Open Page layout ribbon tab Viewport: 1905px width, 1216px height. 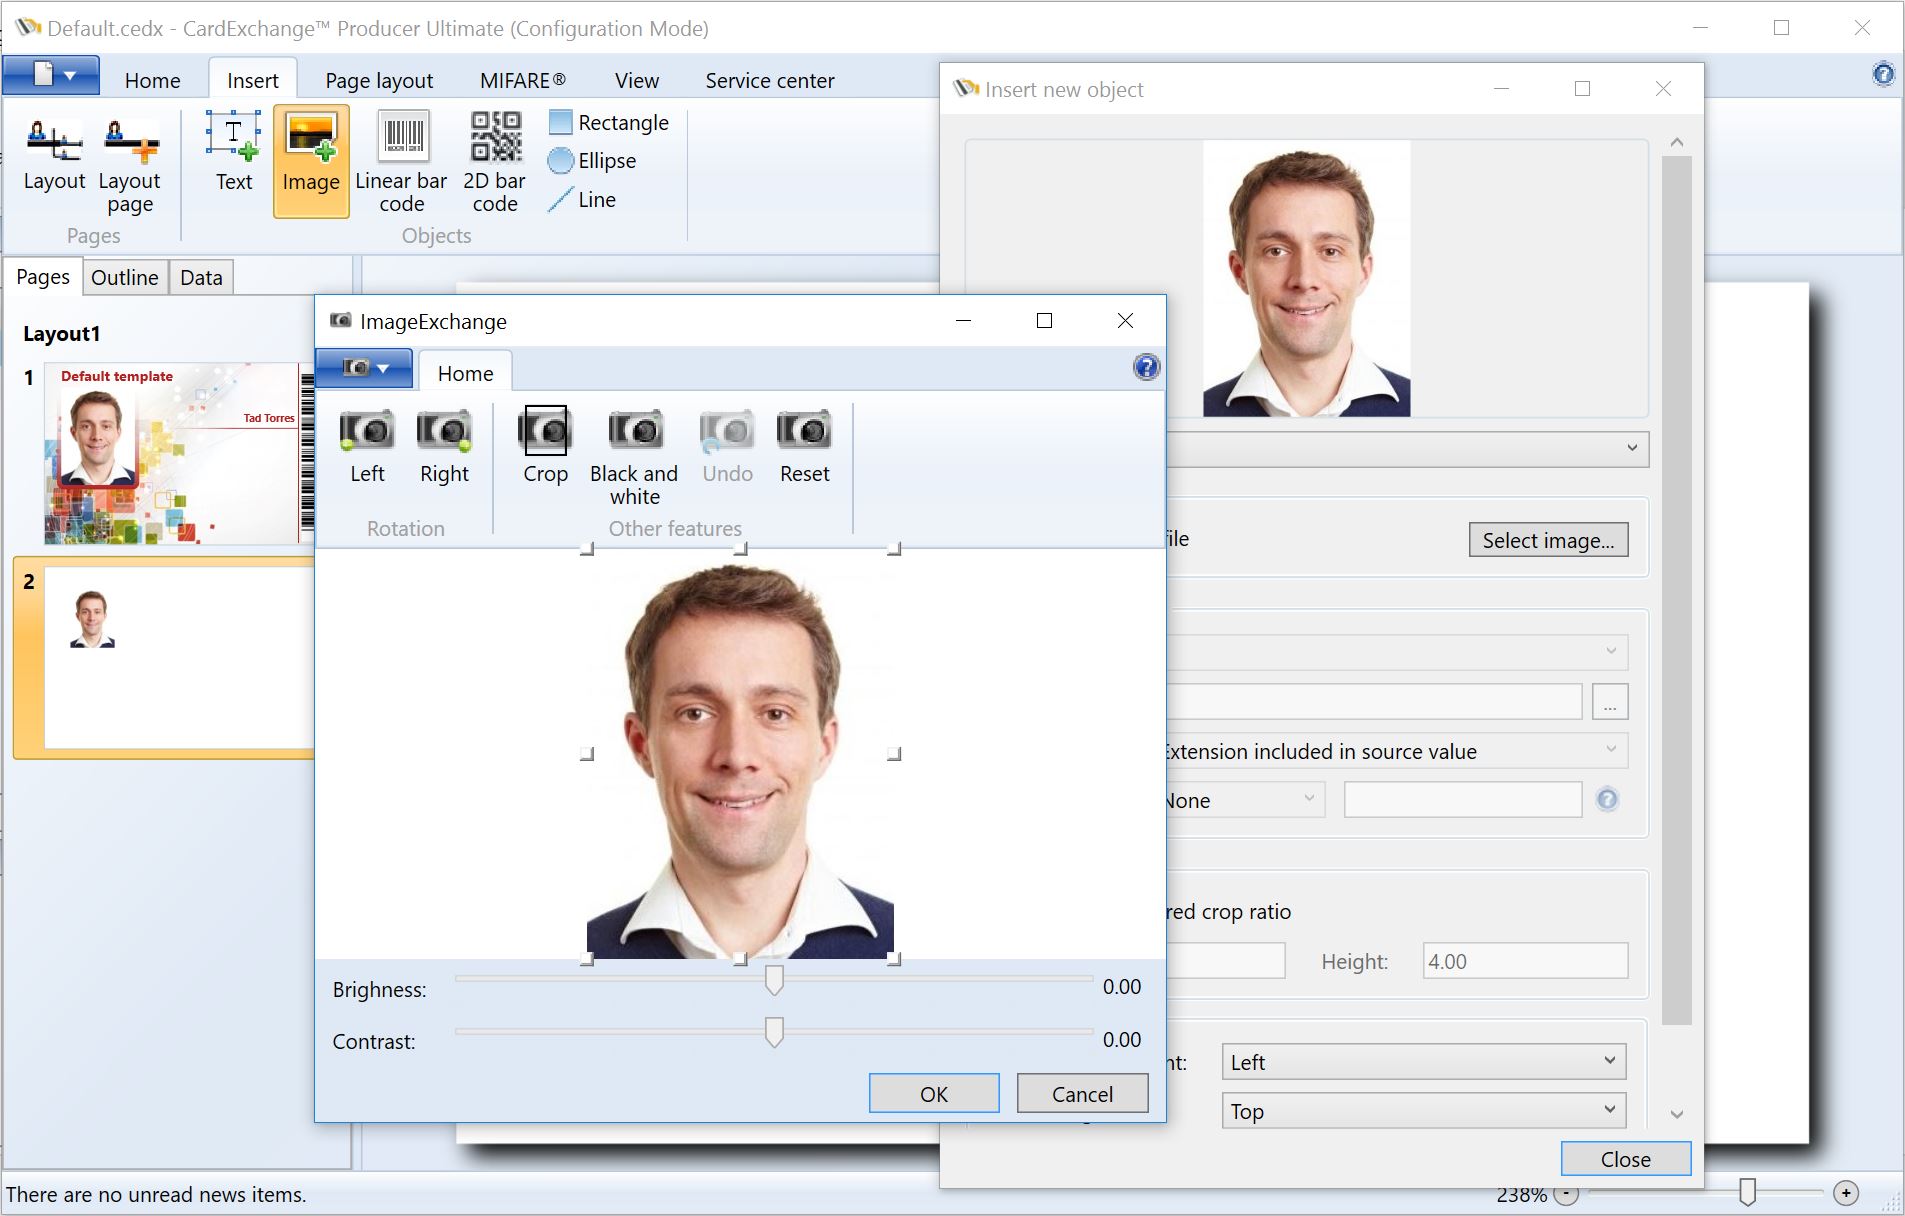[x=379, y=80]
